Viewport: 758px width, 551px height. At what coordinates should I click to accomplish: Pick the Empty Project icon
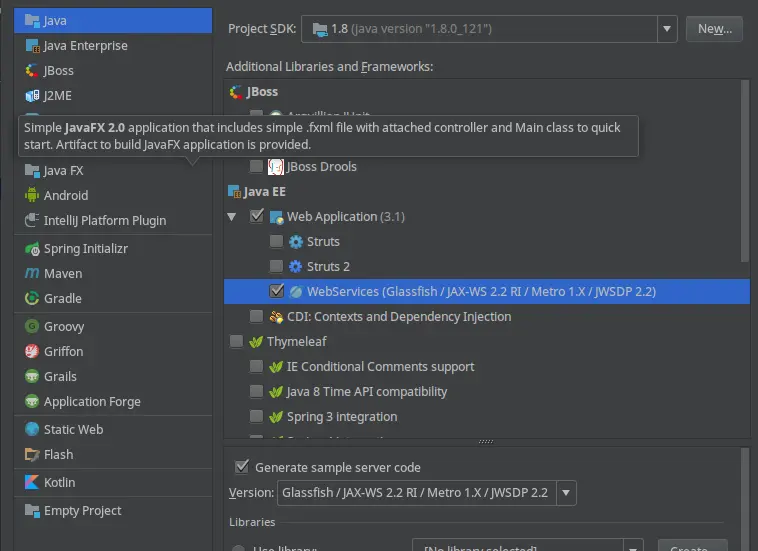(32, 510)
